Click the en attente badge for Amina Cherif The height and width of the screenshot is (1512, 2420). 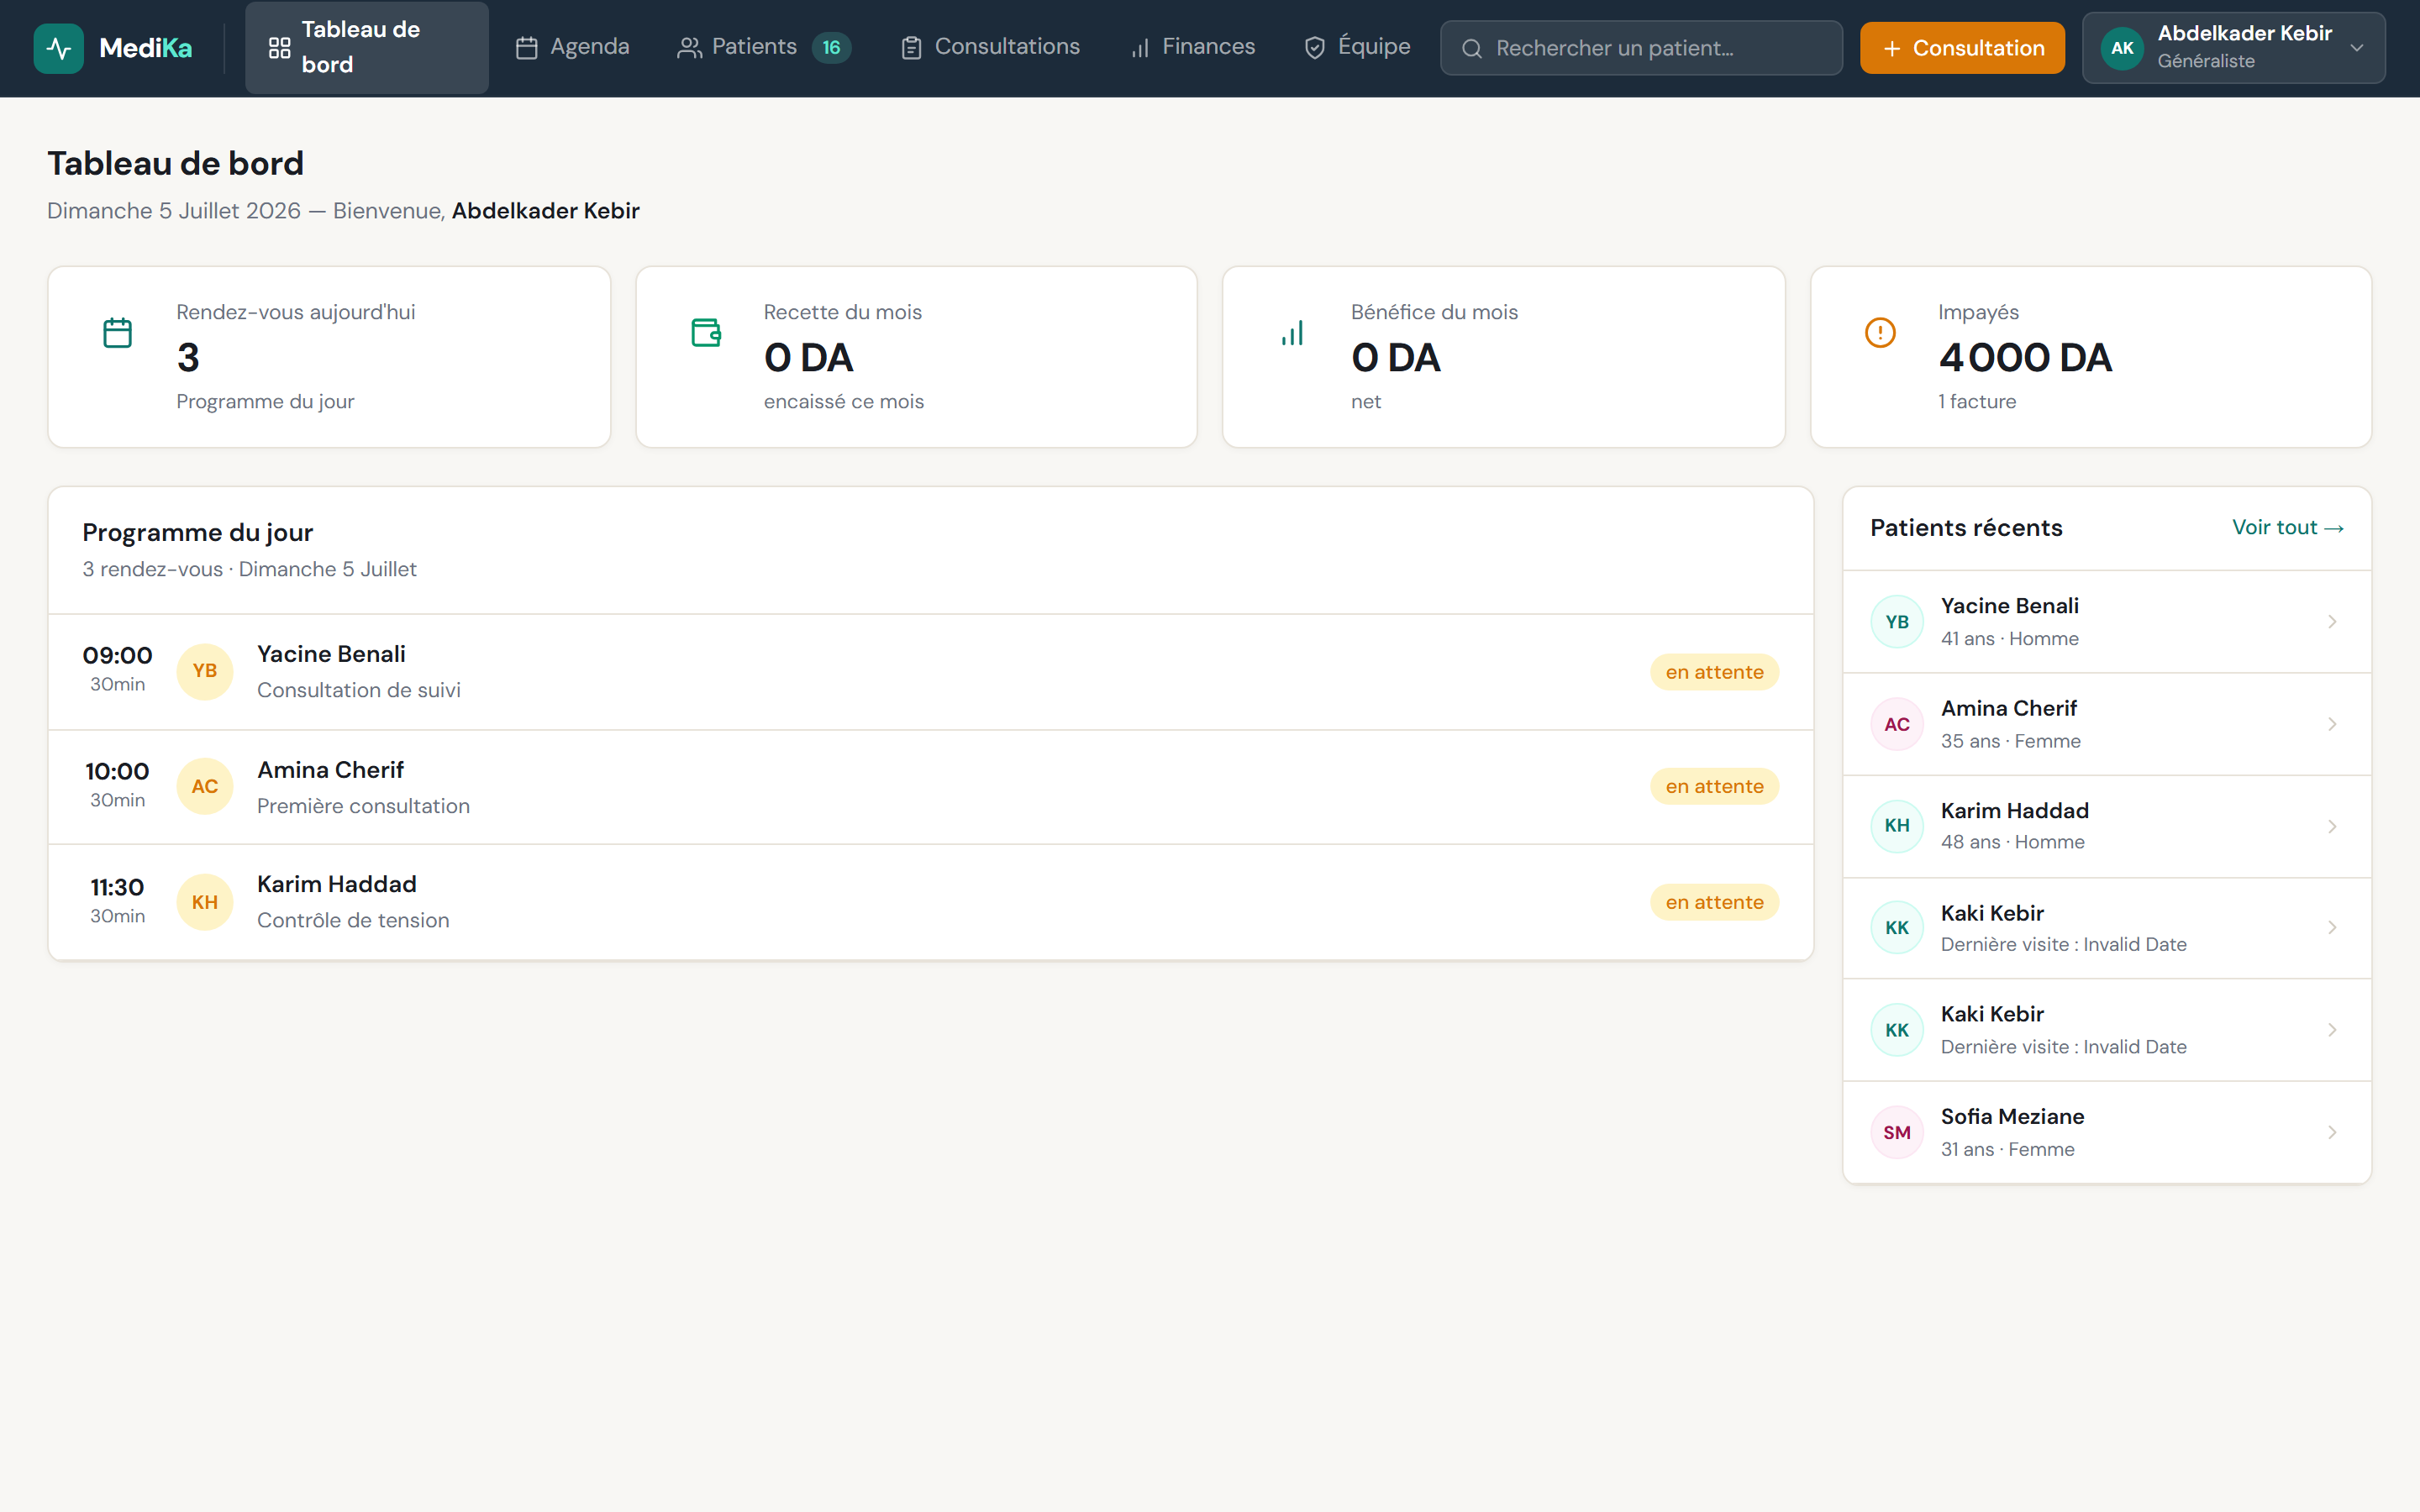1714,787
